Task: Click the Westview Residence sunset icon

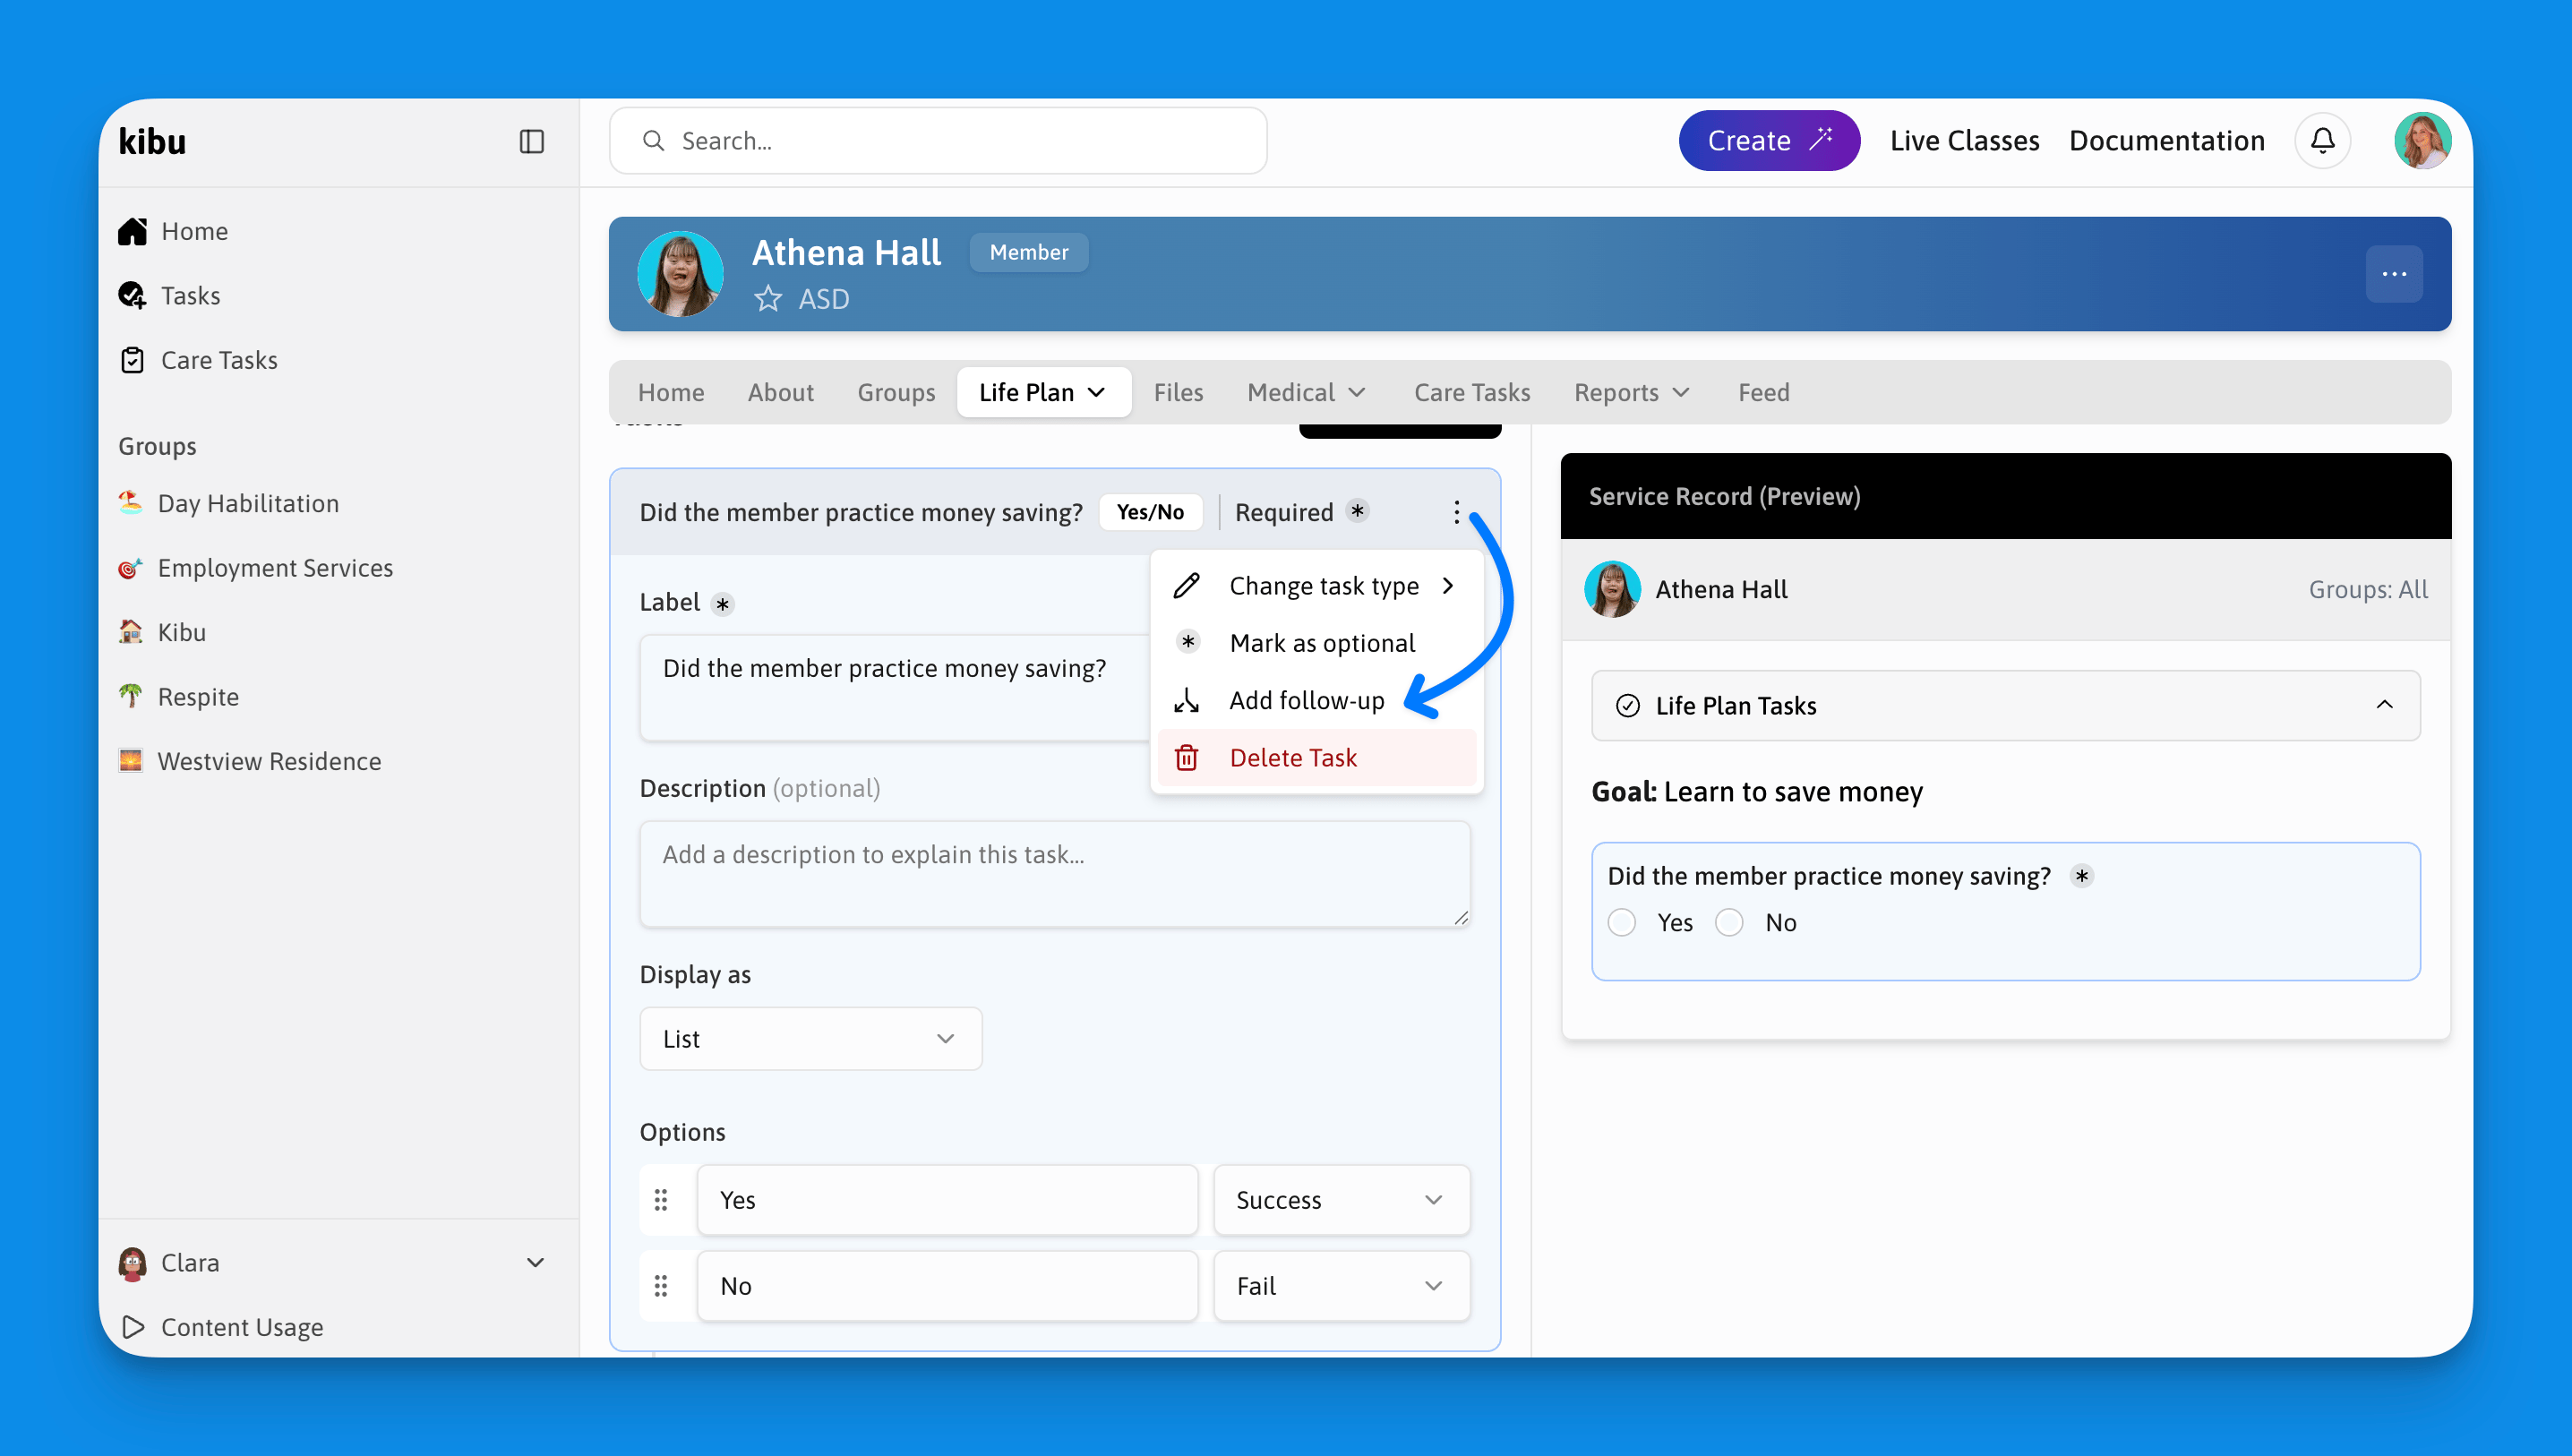Action: tap(130, 761)
